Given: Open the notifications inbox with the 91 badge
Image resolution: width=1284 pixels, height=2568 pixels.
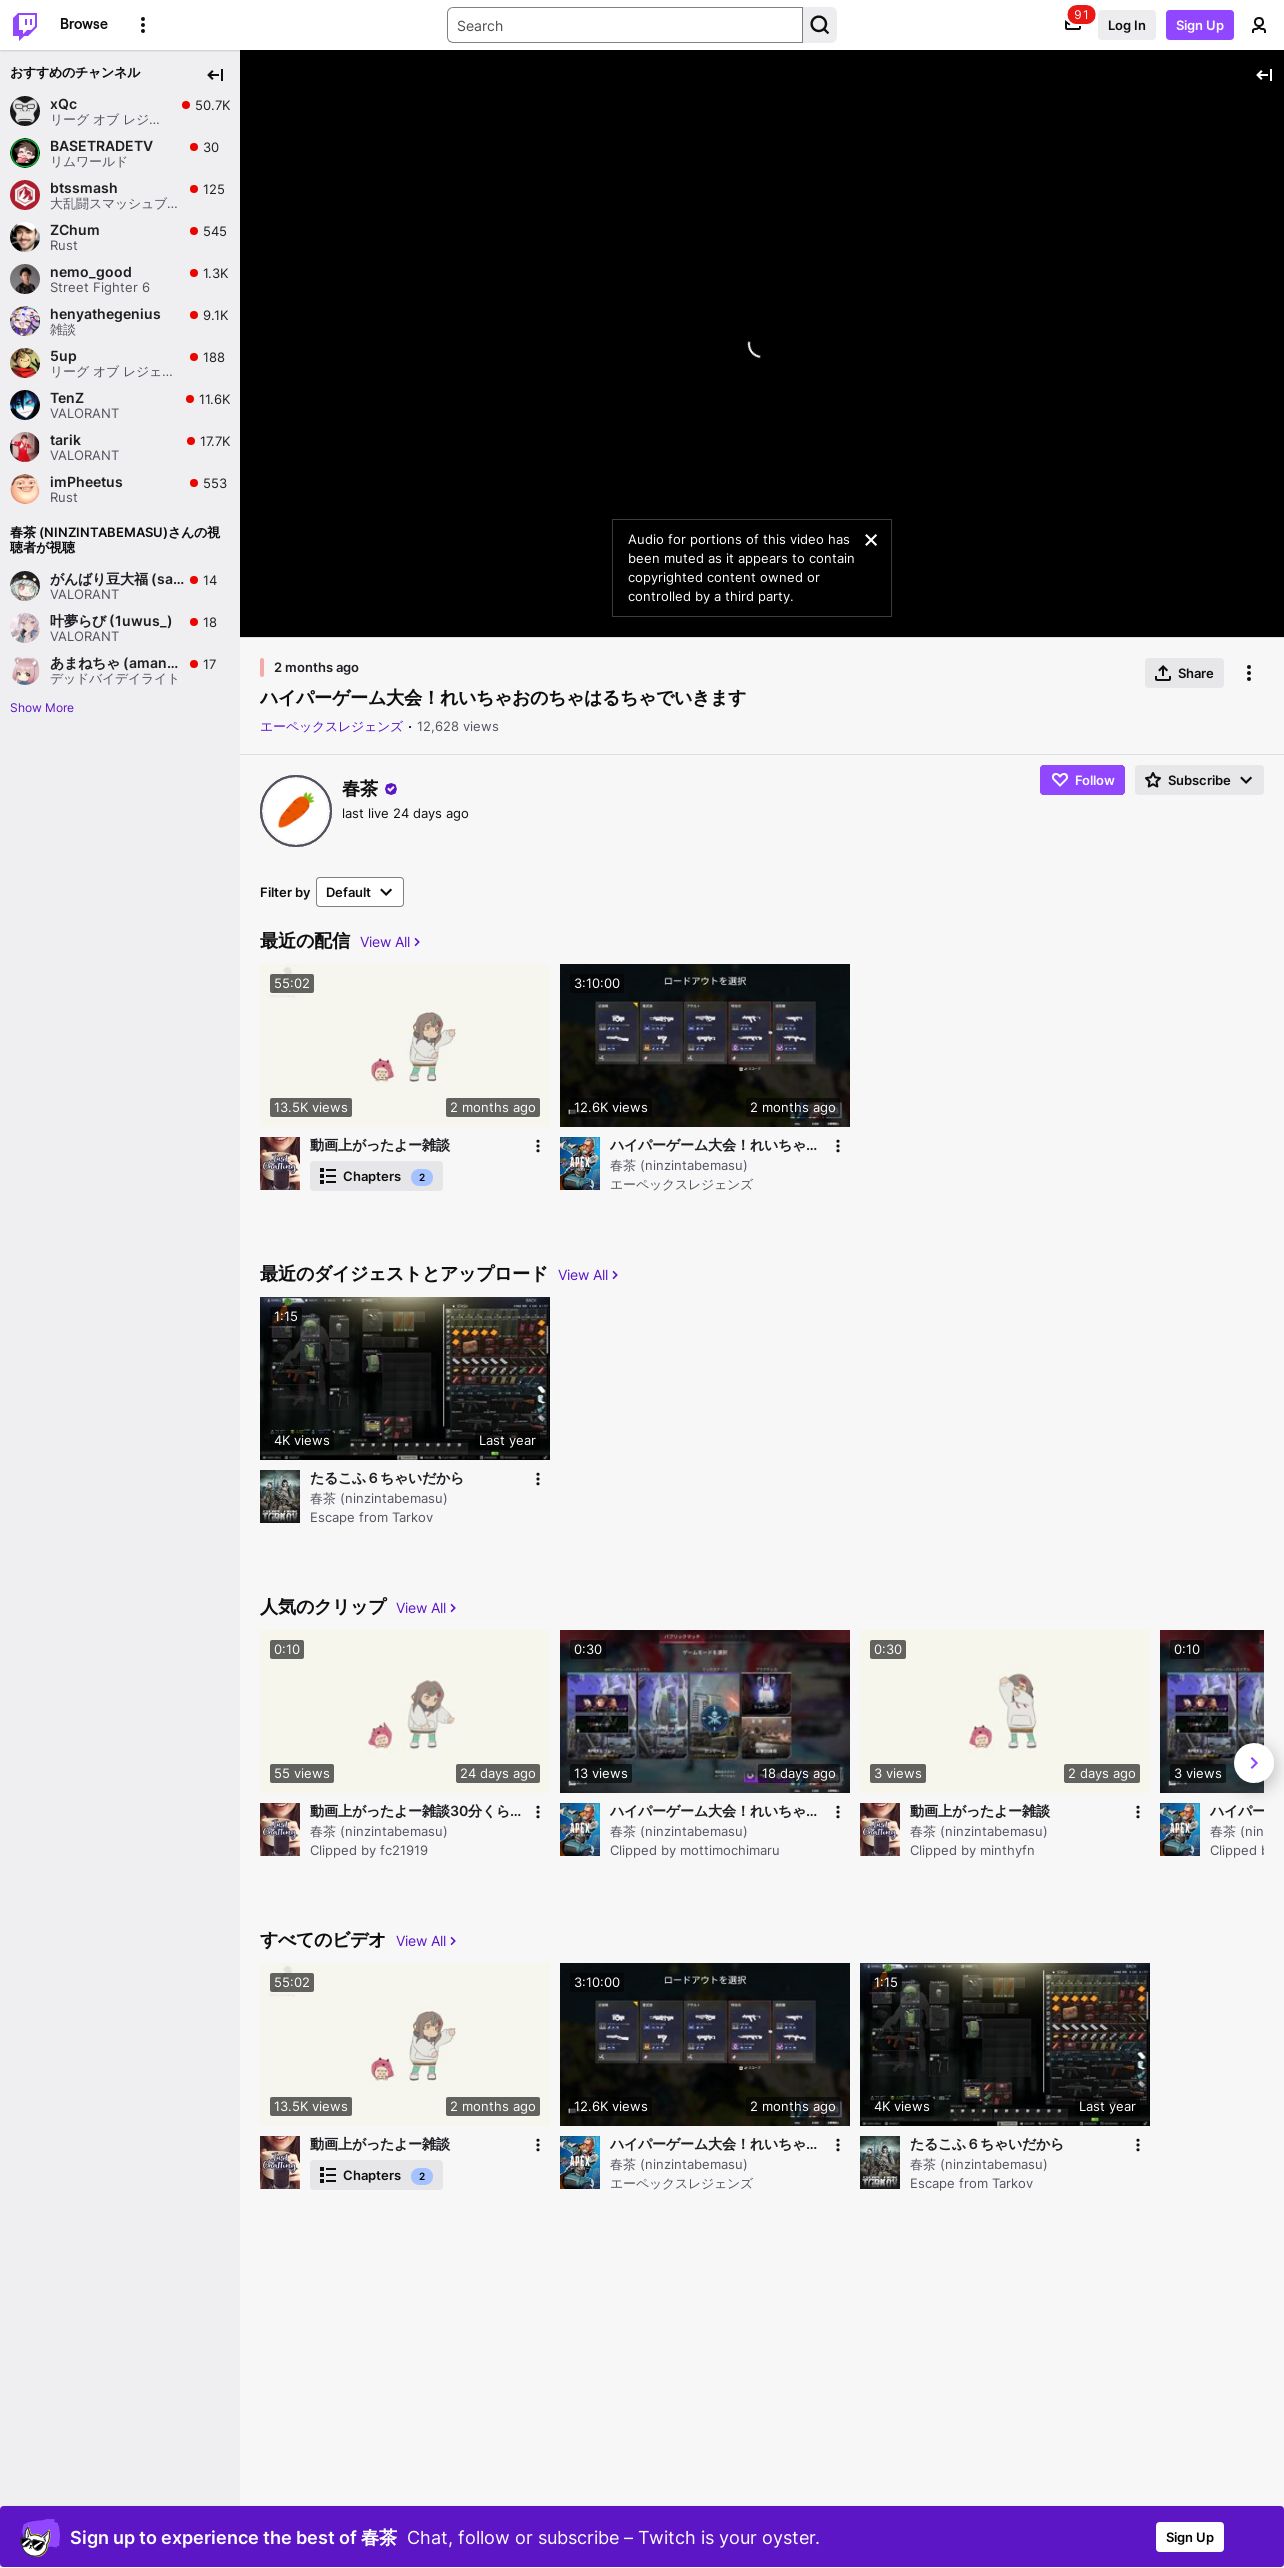Looking at the screenshot, I should click(x=1073, y=25).
